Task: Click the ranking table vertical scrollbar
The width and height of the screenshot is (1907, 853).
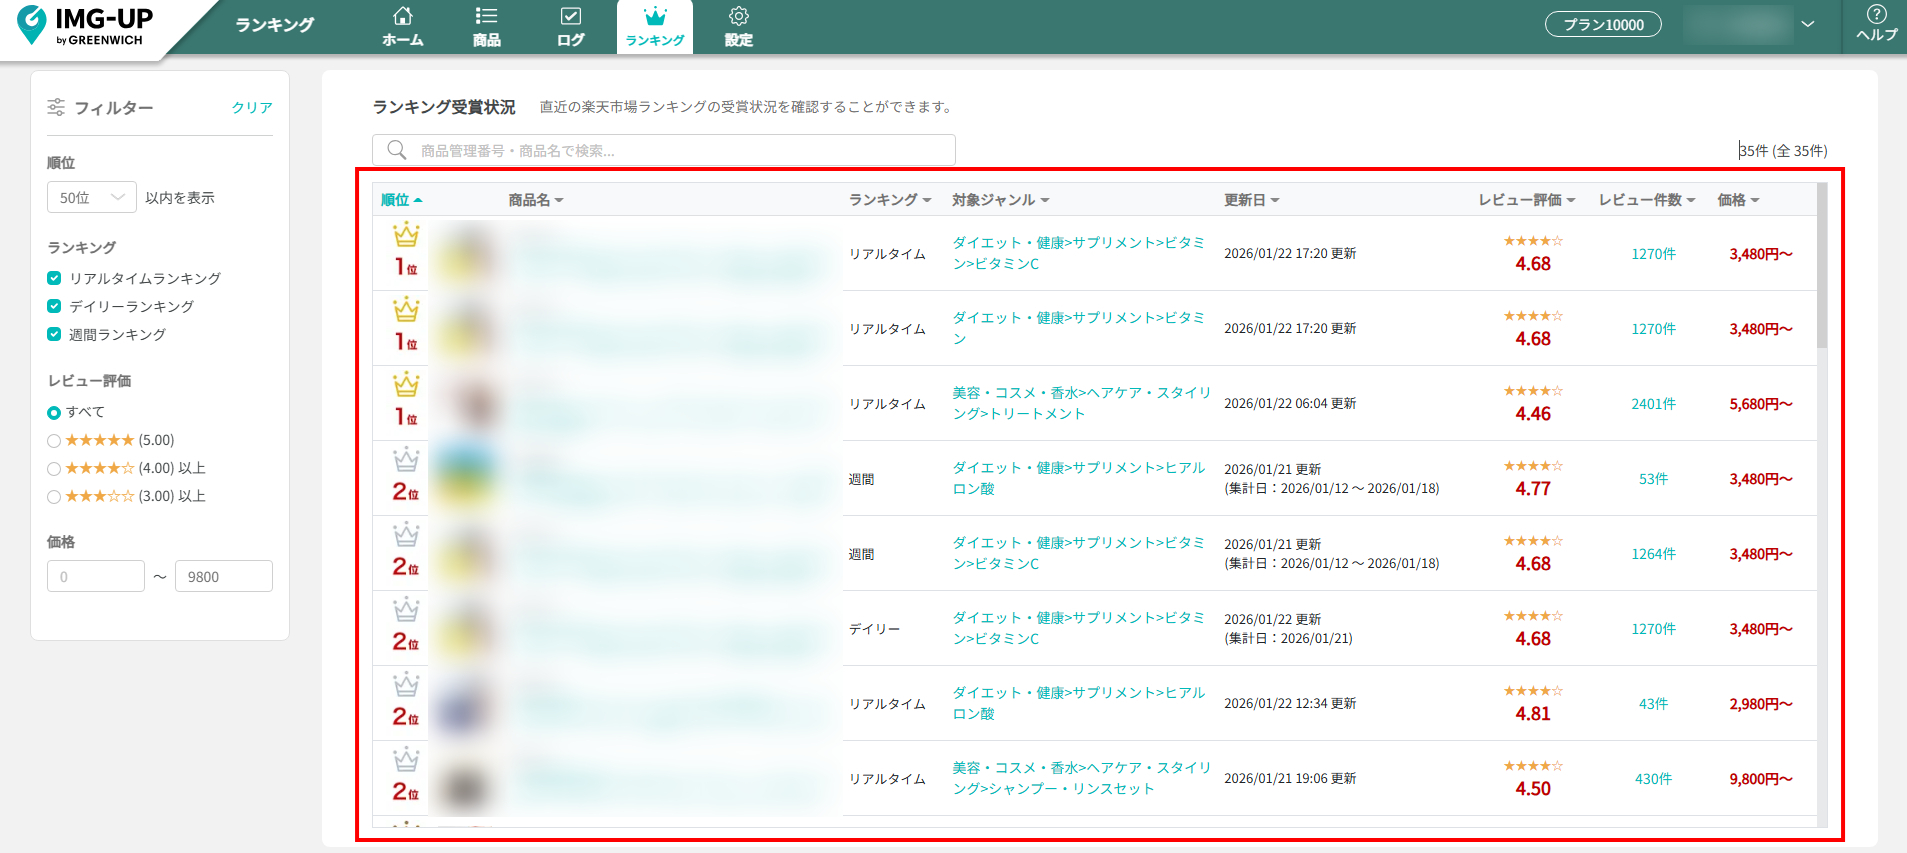Action: [x=1821, y=270]
